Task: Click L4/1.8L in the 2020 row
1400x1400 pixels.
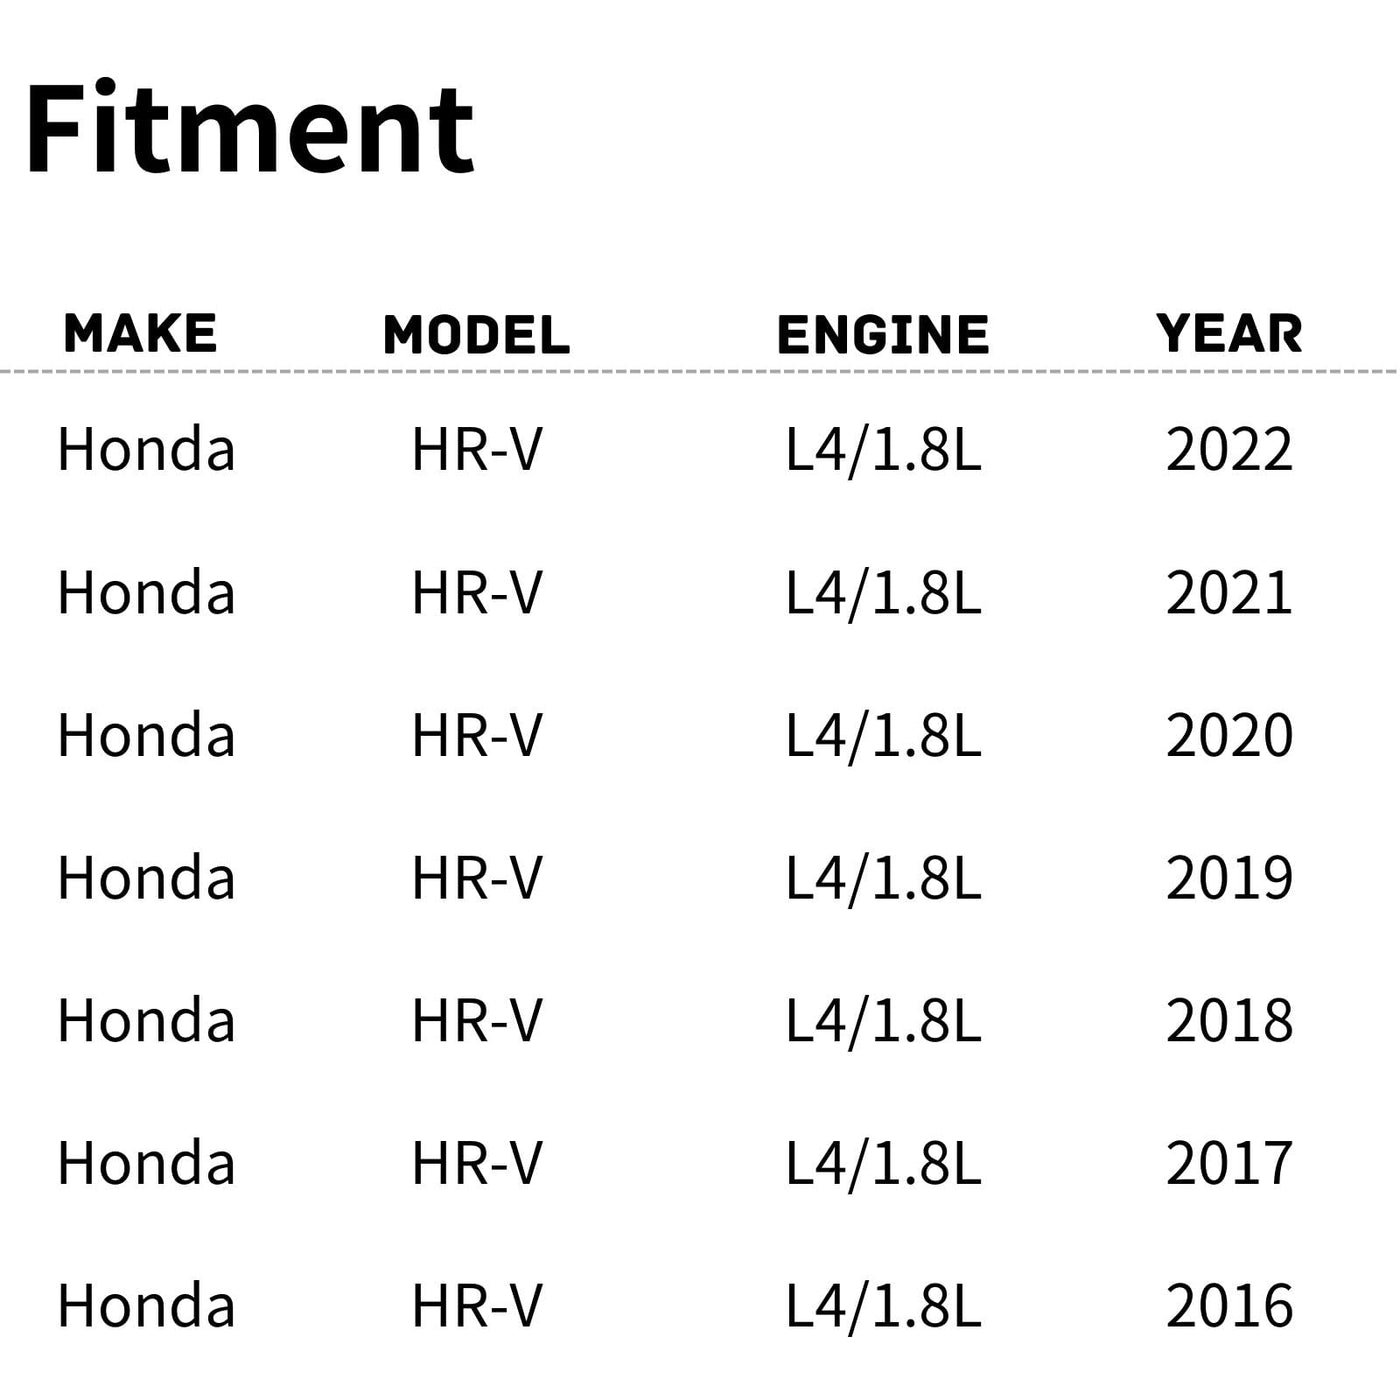Action: pyautogui.click(x=883, y=736)
